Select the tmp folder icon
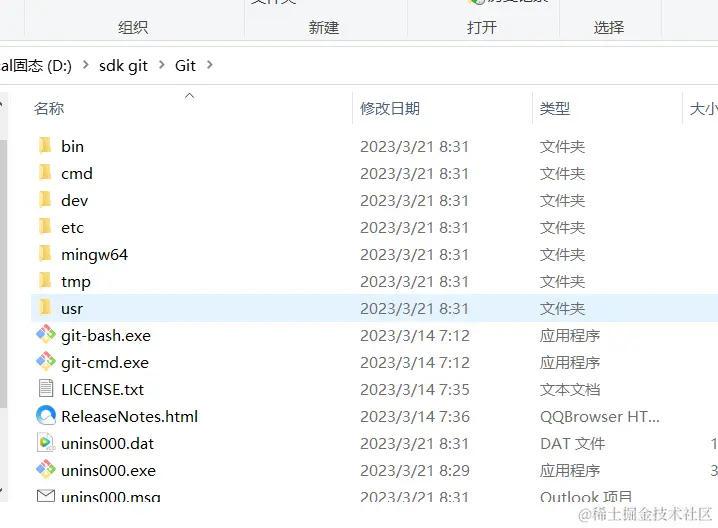The image size is (718, 528). point(45,282)
